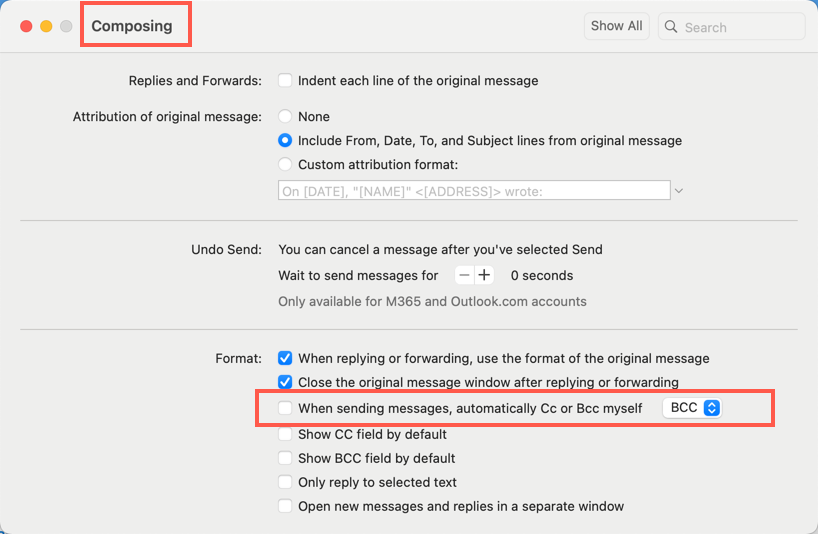The height and width of the screenshot is (534, 818).
Task: Enable automatically Cc or Bcc myself
Action: tap(285, 408)
